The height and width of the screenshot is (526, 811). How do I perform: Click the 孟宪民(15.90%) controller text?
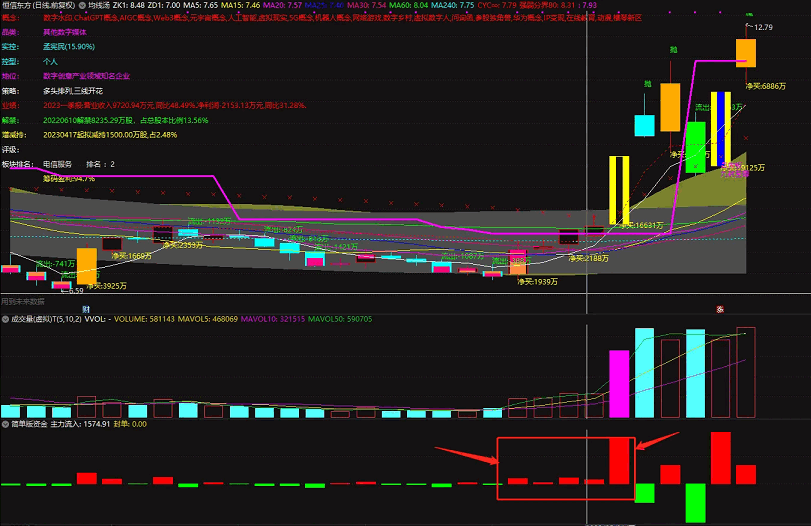(x=69, y=47)
